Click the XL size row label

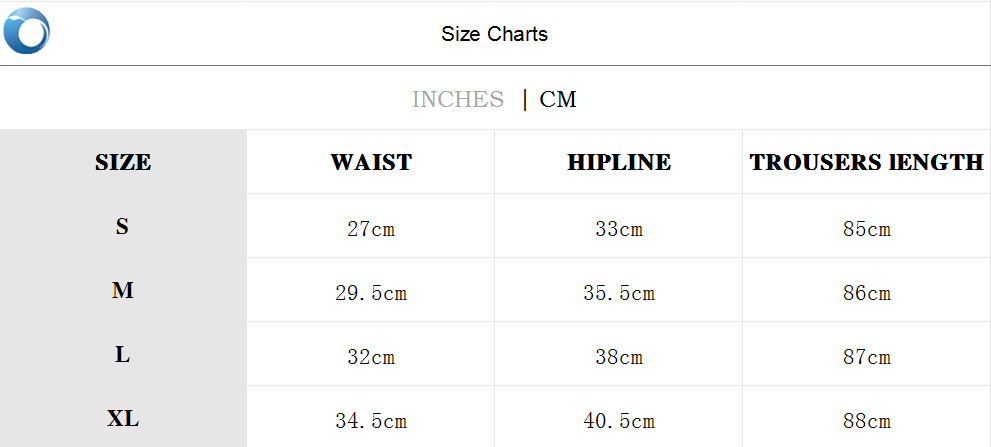123,419
